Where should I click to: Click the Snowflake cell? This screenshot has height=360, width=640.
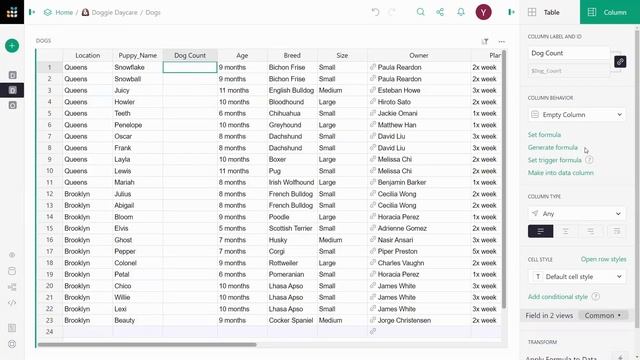(x=138, y=67)
